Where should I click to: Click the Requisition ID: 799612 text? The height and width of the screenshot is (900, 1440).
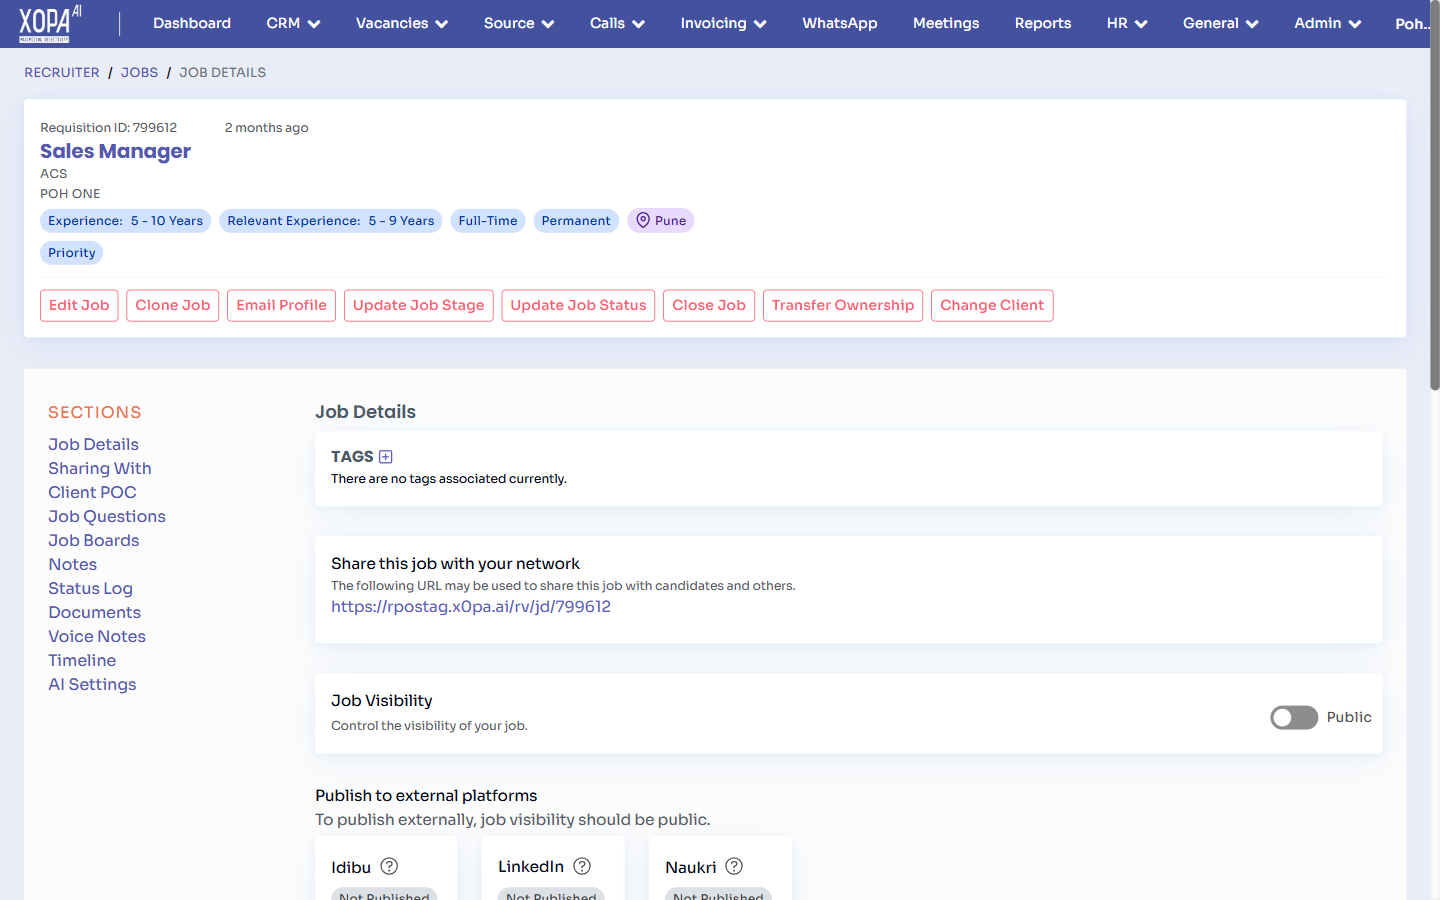(109, 128)
